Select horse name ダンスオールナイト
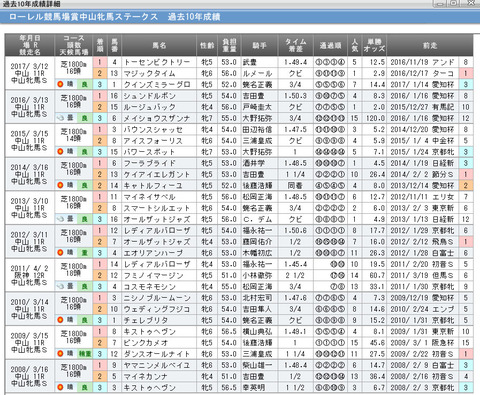The height and width of the screenshot is (395, 480). tap(157, 354)
